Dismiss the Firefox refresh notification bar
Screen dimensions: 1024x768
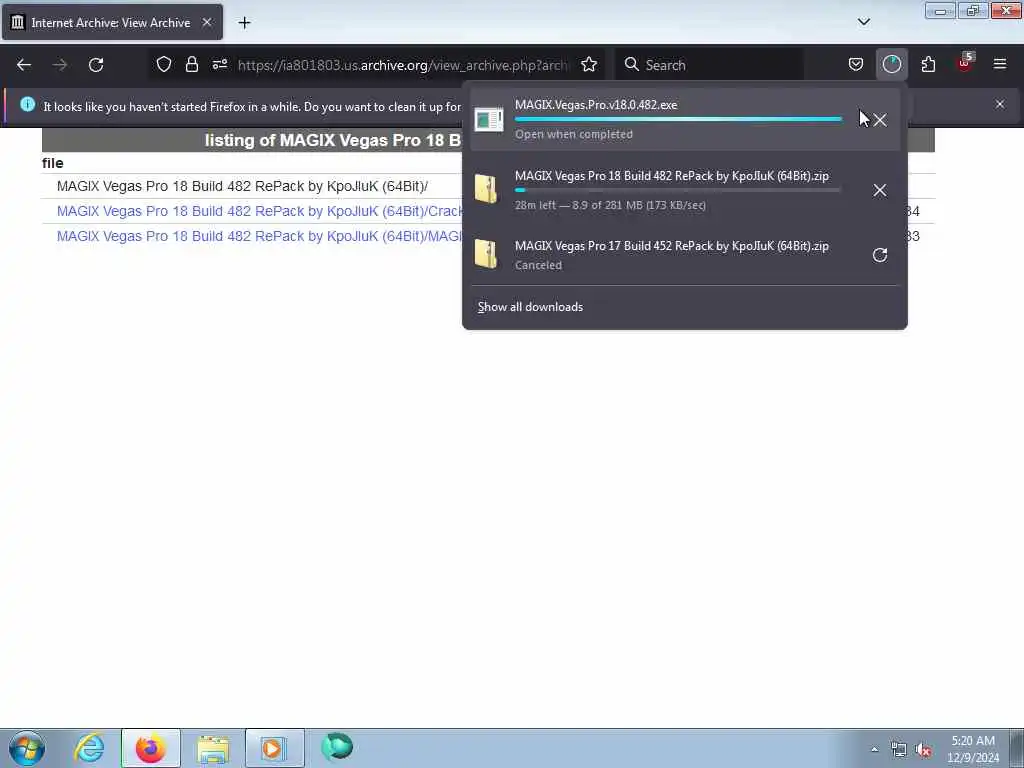coord(1000,104)
